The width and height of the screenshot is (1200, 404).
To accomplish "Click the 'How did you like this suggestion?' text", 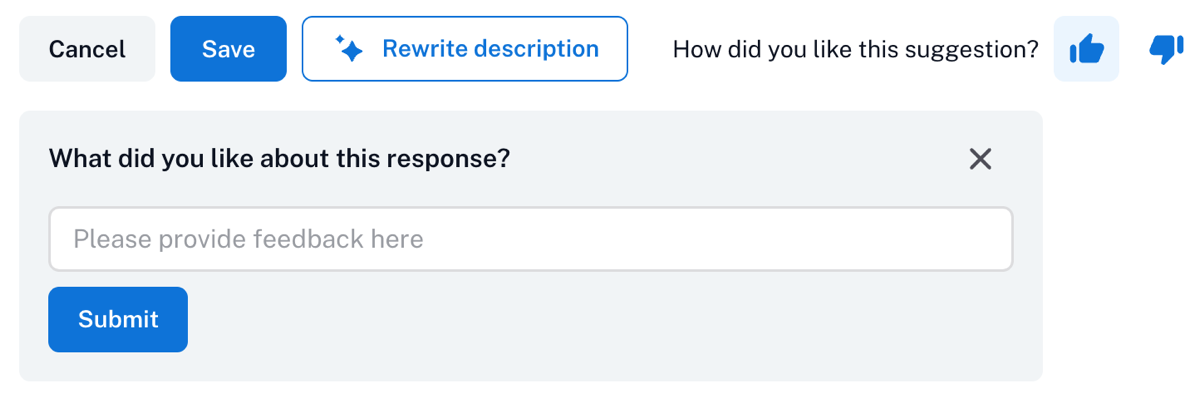I will (856, 49).
